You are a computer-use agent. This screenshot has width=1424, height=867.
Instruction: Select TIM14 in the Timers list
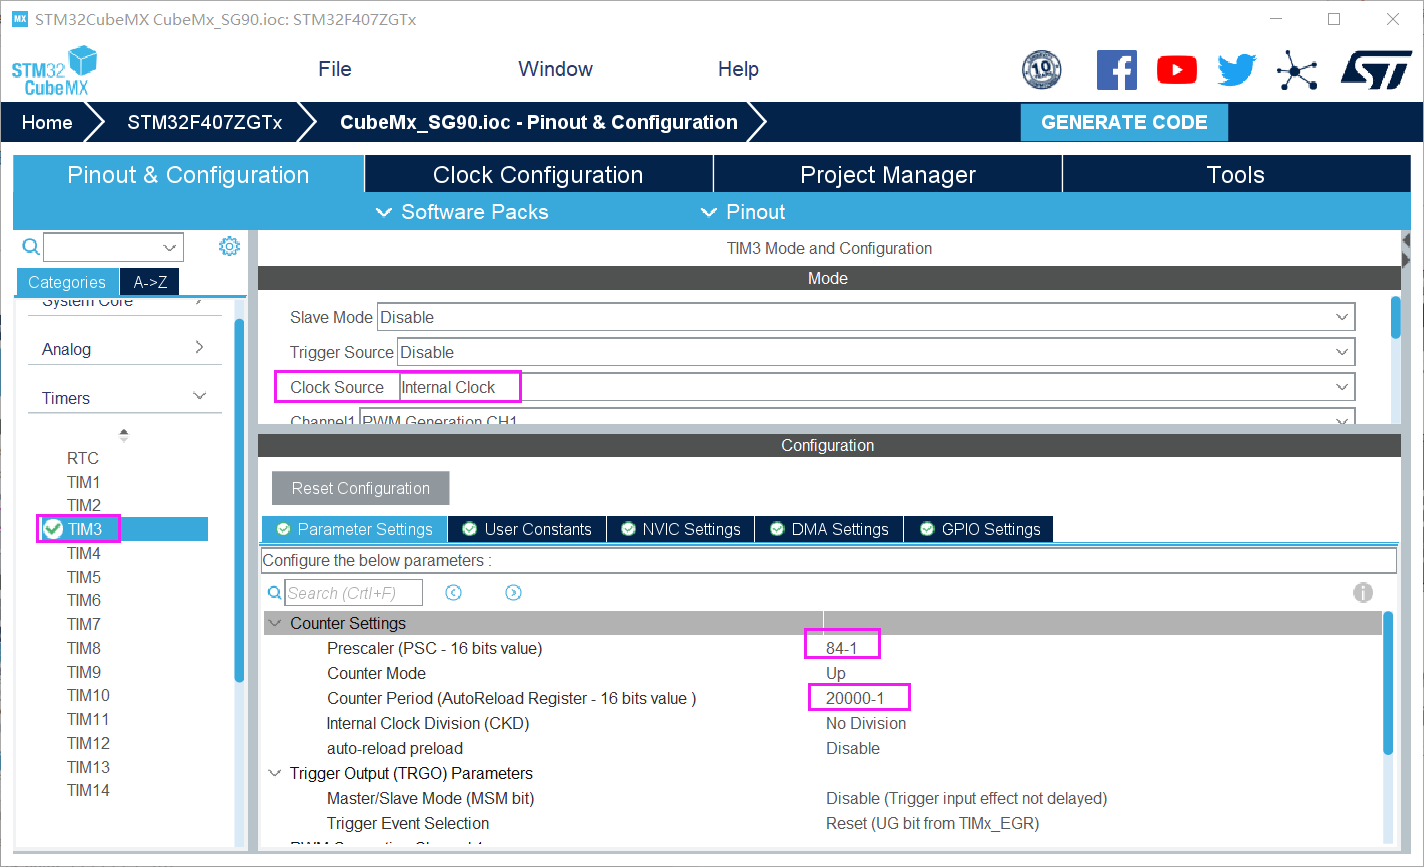click(88, 790)
